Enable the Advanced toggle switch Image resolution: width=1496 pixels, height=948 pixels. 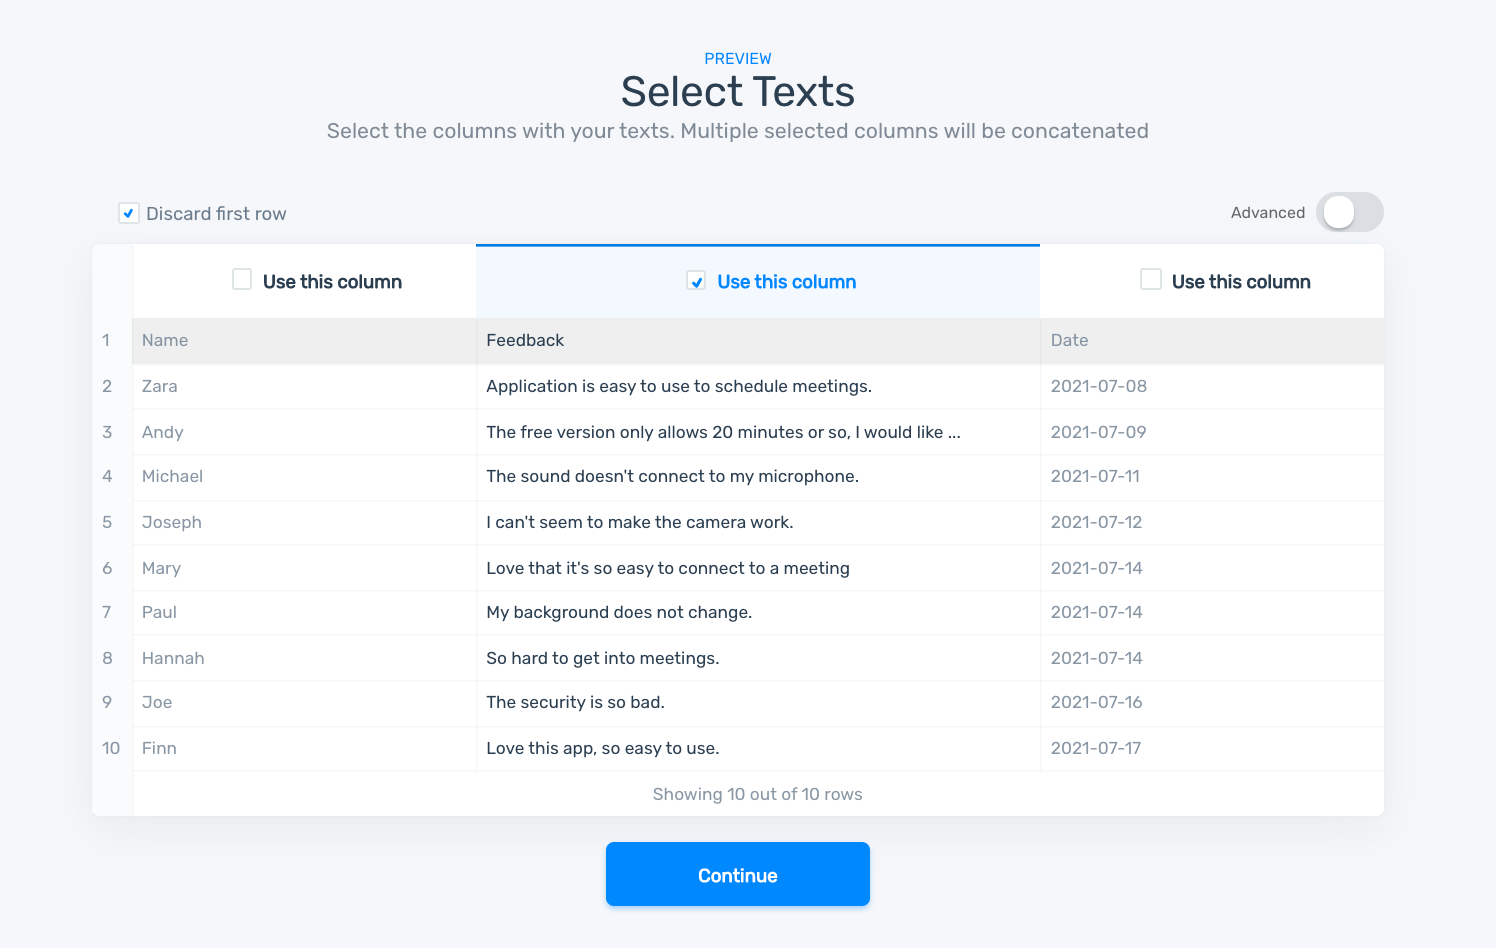(1349, 212)
